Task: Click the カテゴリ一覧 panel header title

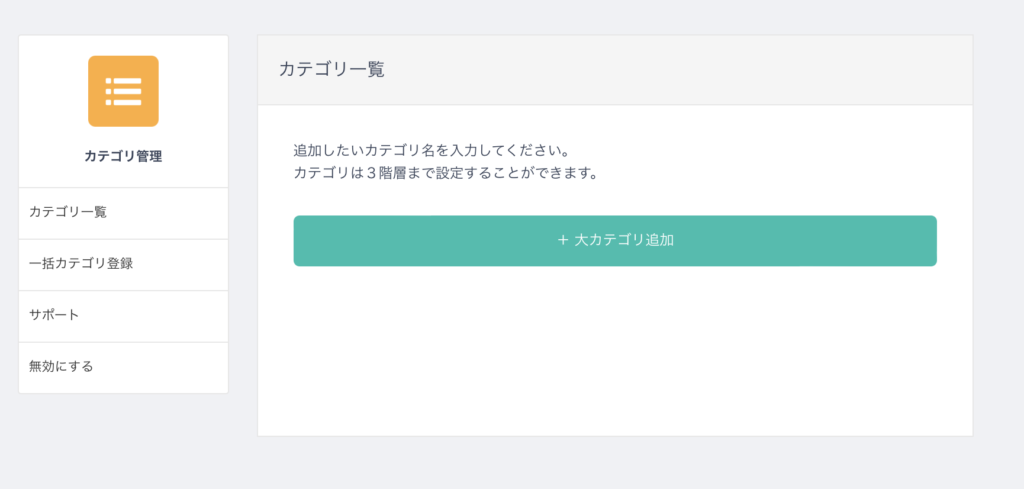Action: click(332, 69)
